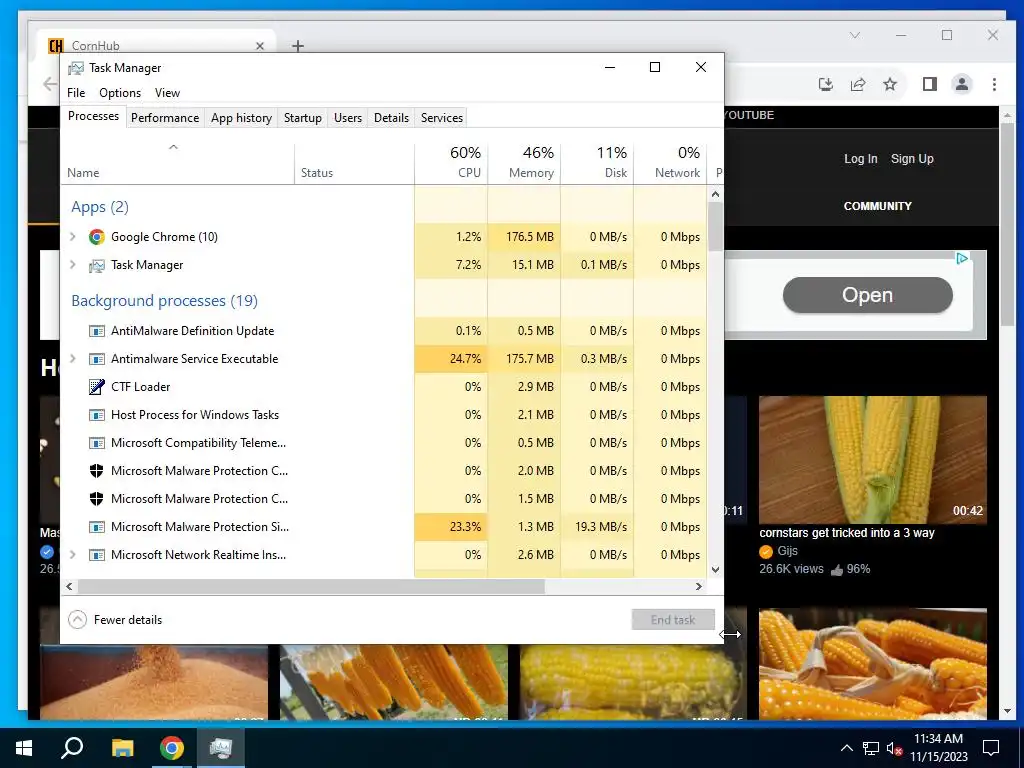Open the COMMUNITY page link
Viewport: 1024px width, 768px height.
pos(877,206)
